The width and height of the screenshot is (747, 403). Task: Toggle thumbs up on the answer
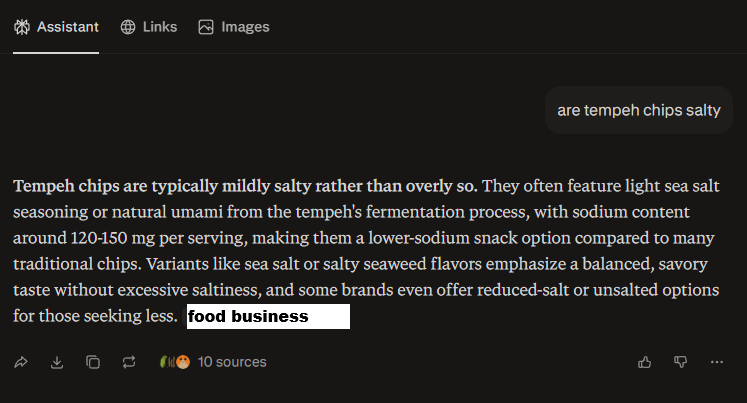(645, 362)
